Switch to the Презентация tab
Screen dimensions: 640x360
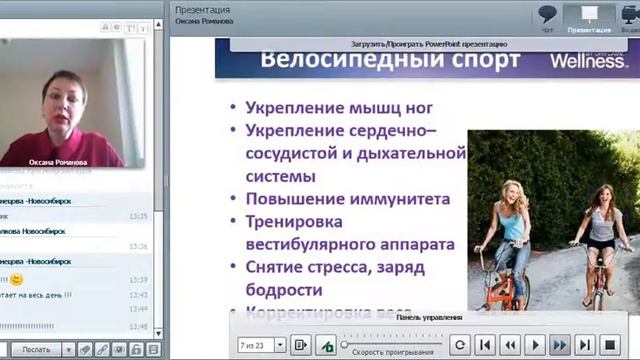tap(589, 18)
